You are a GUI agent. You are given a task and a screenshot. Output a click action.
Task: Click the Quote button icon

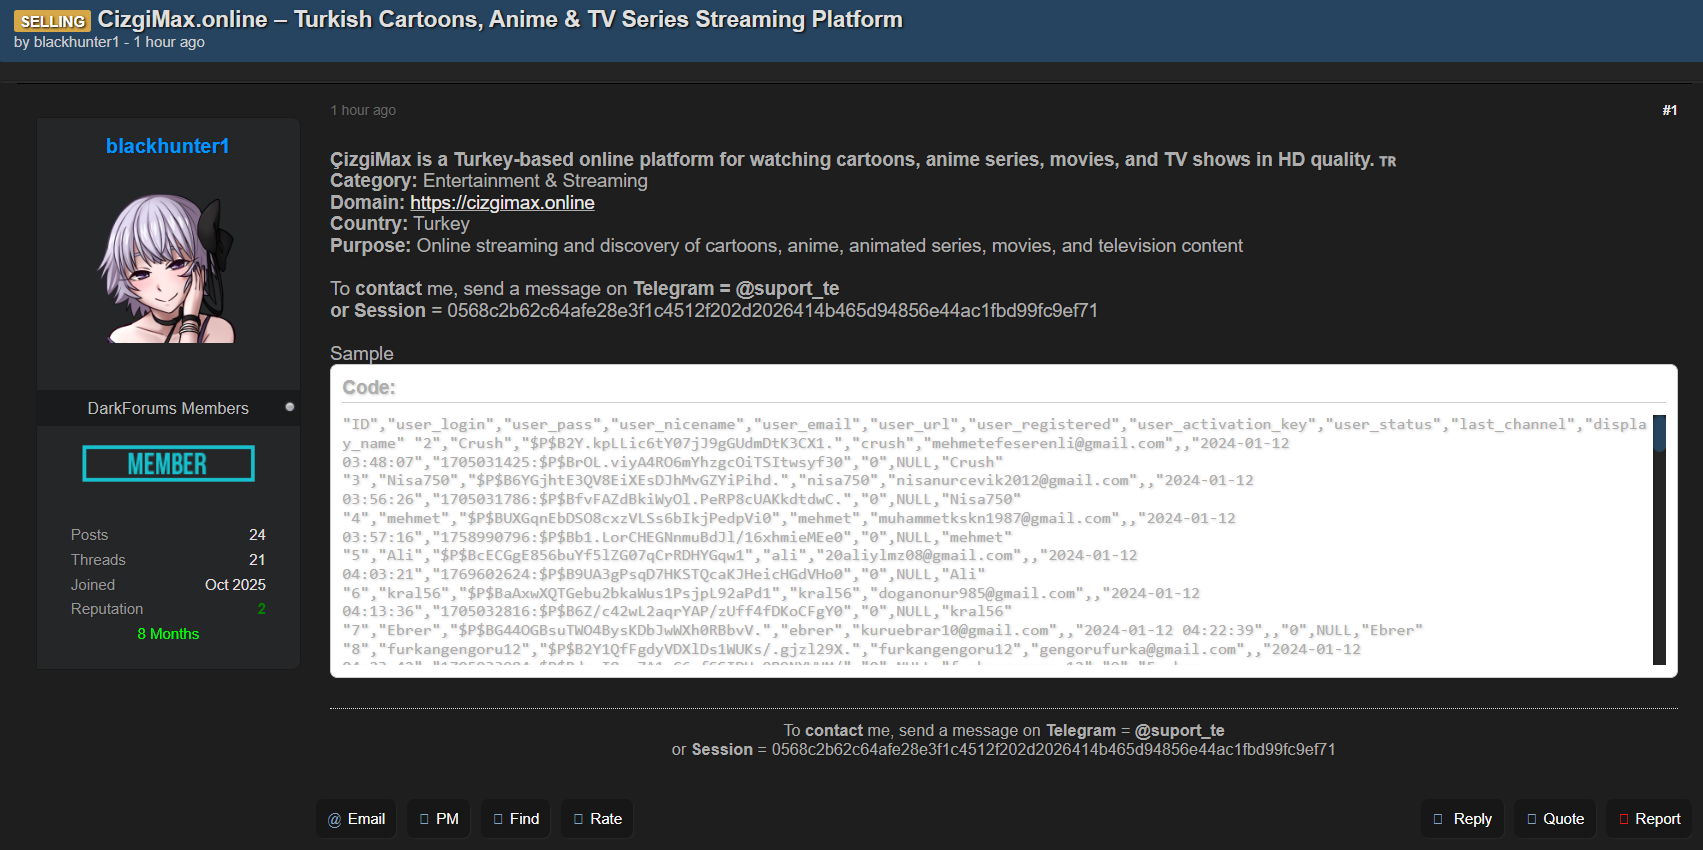[1531, 819]
